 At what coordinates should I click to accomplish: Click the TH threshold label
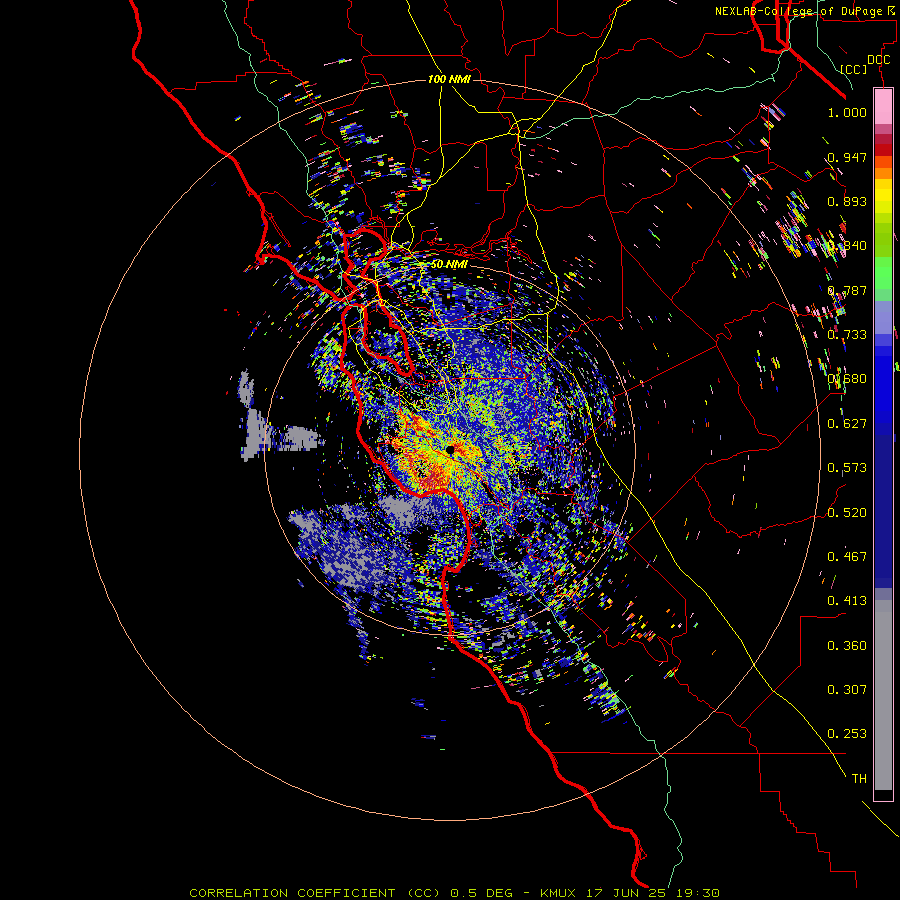tap(859, 779)
